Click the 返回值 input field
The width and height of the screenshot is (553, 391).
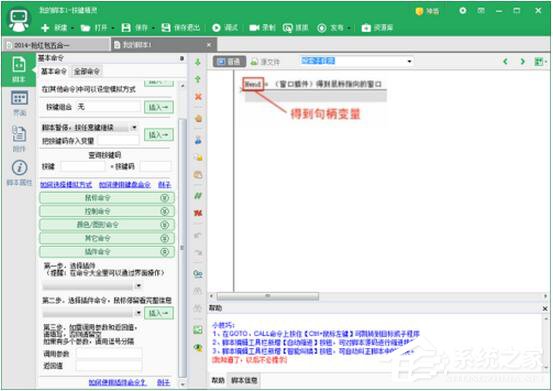tap(109, 366)
